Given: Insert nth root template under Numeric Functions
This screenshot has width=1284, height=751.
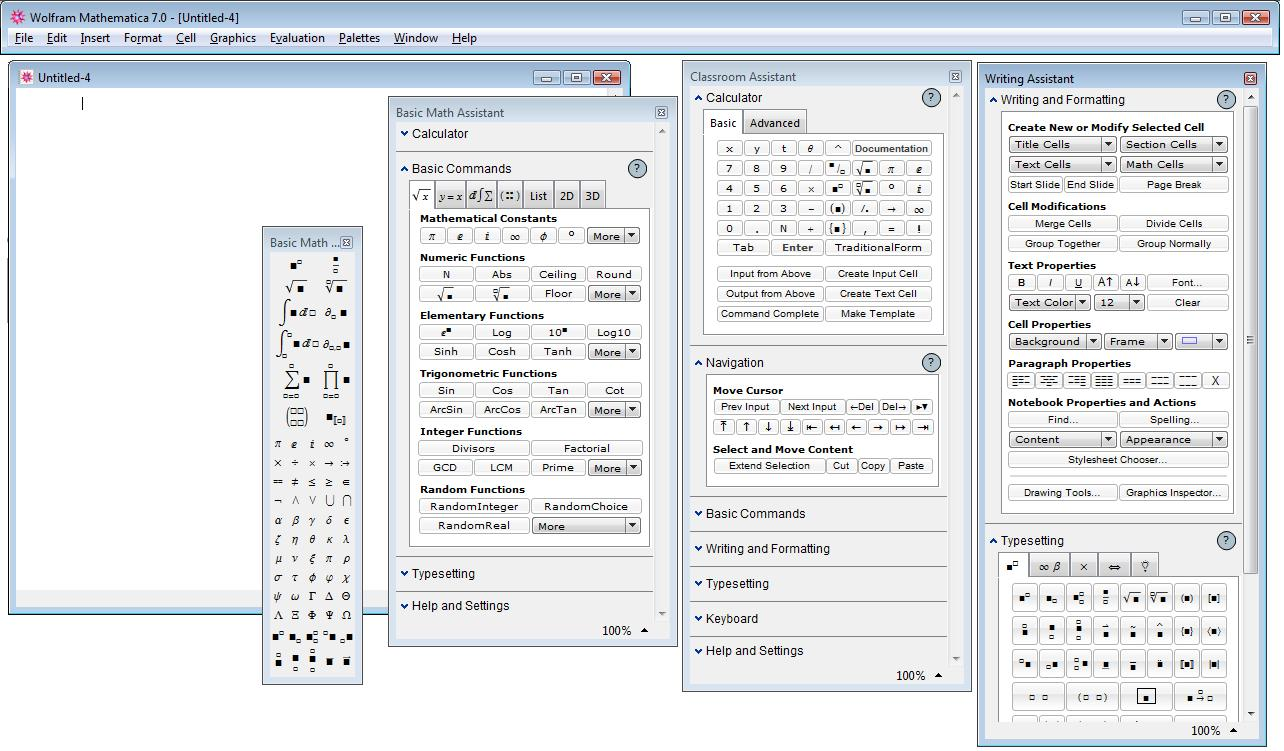Looking at the screenshot, I should (502, 294).
